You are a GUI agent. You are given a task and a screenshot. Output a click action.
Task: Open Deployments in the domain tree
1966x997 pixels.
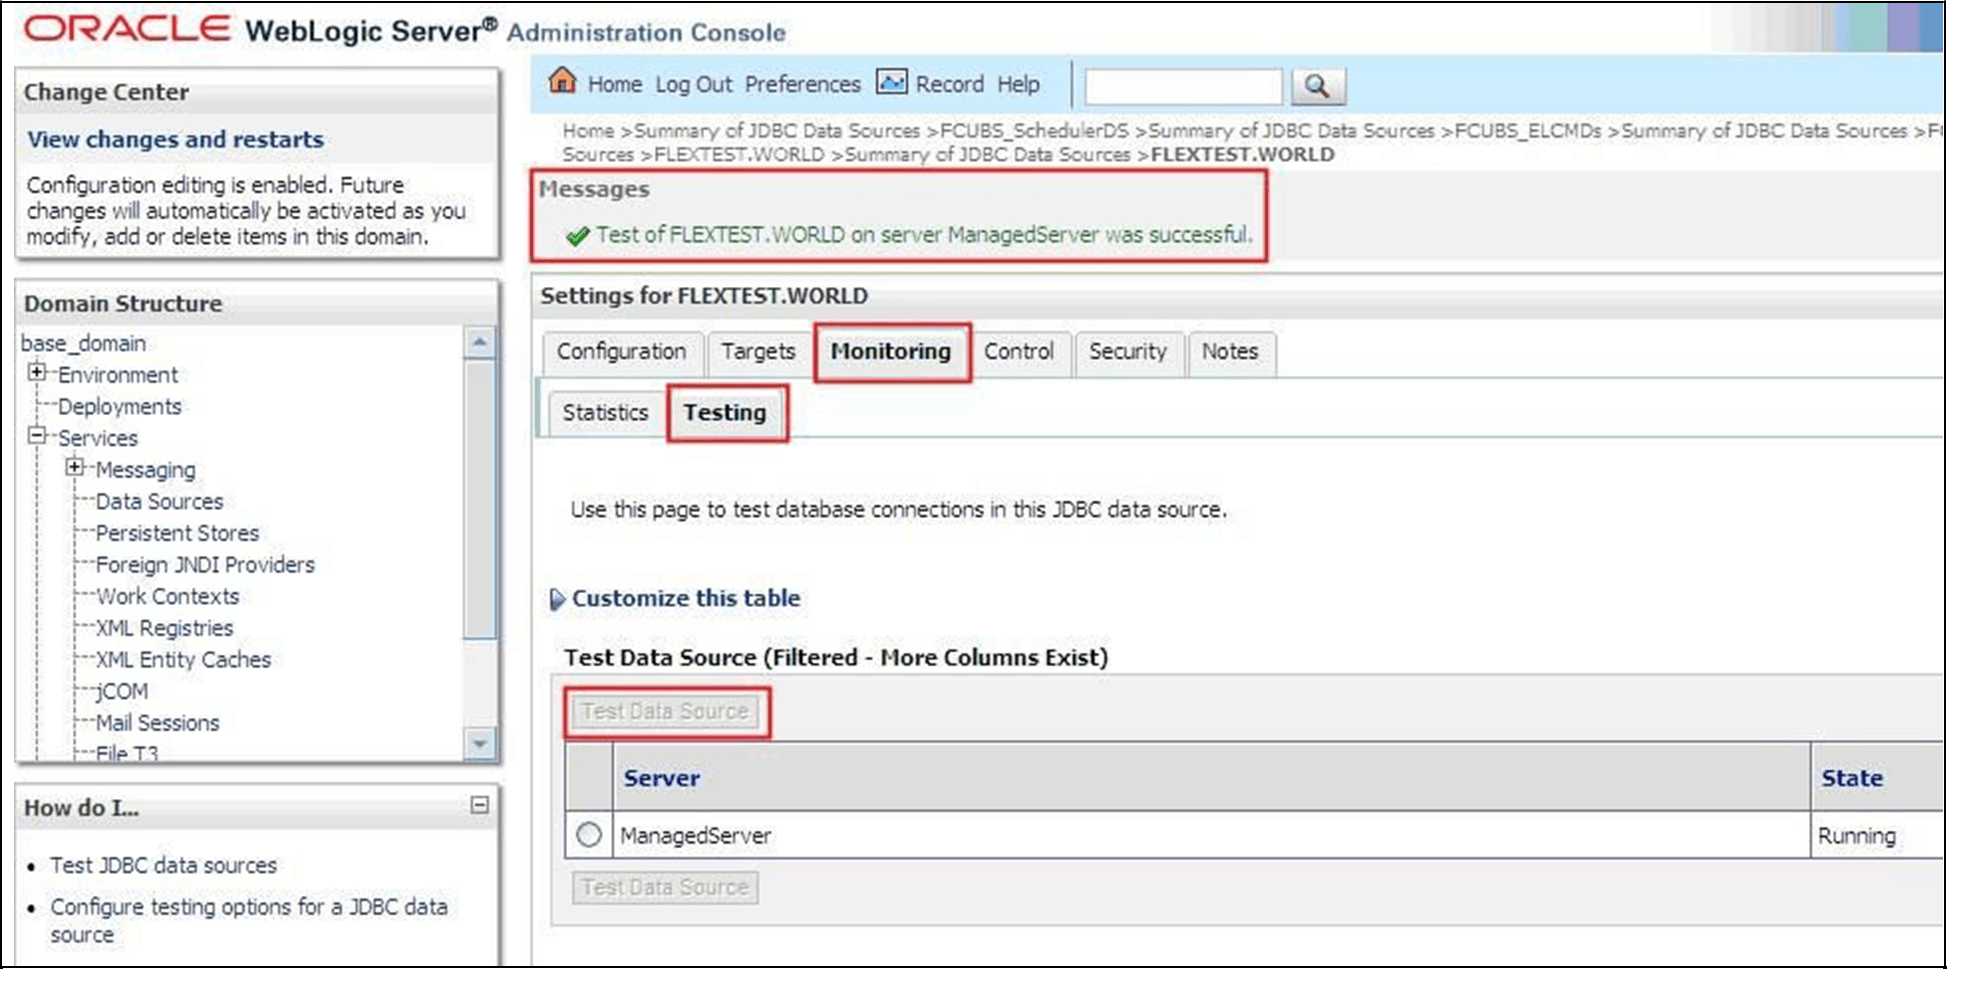120,407
